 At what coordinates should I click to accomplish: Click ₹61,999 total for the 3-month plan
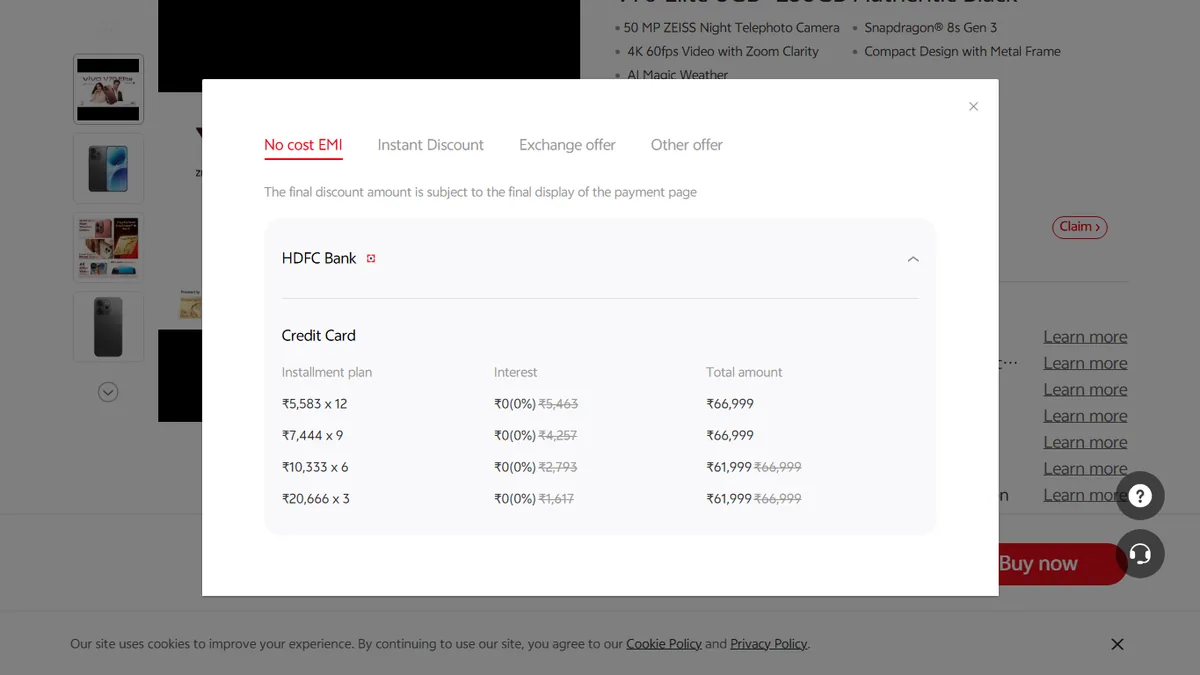click(x=729, y=498)
